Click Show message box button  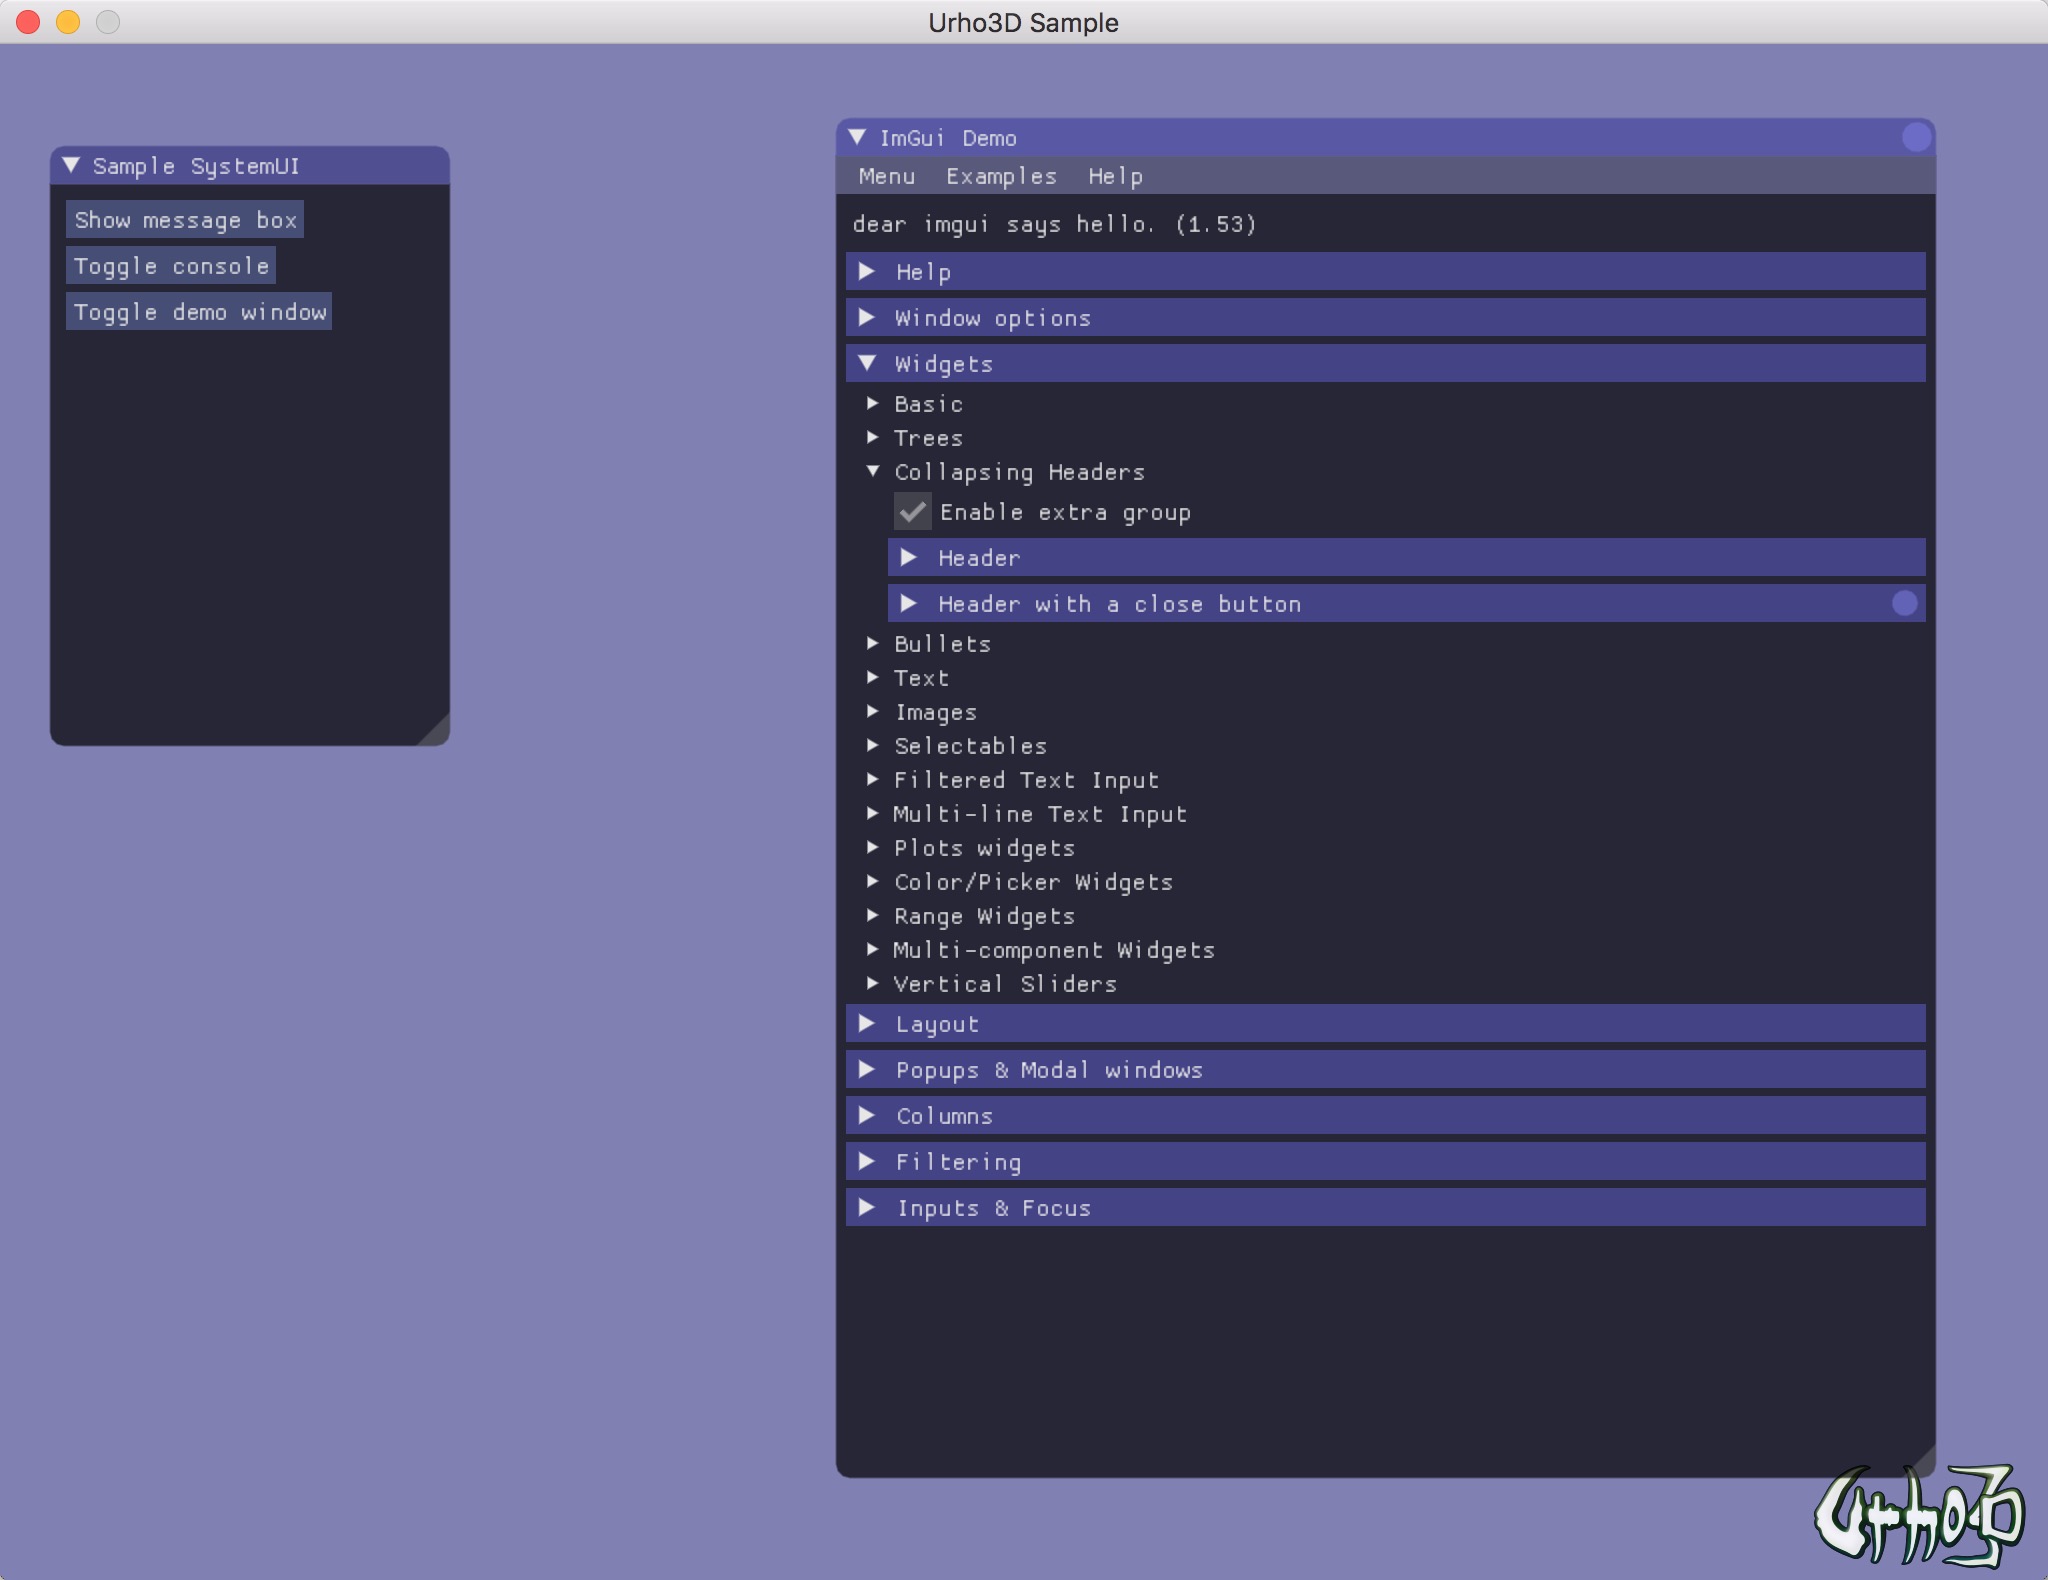click(x=185, y=220)
